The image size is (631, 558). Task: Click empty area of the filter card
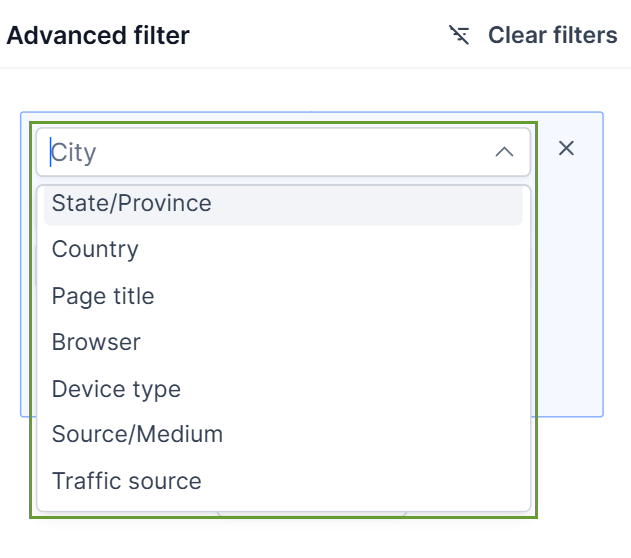pos(570,300)
